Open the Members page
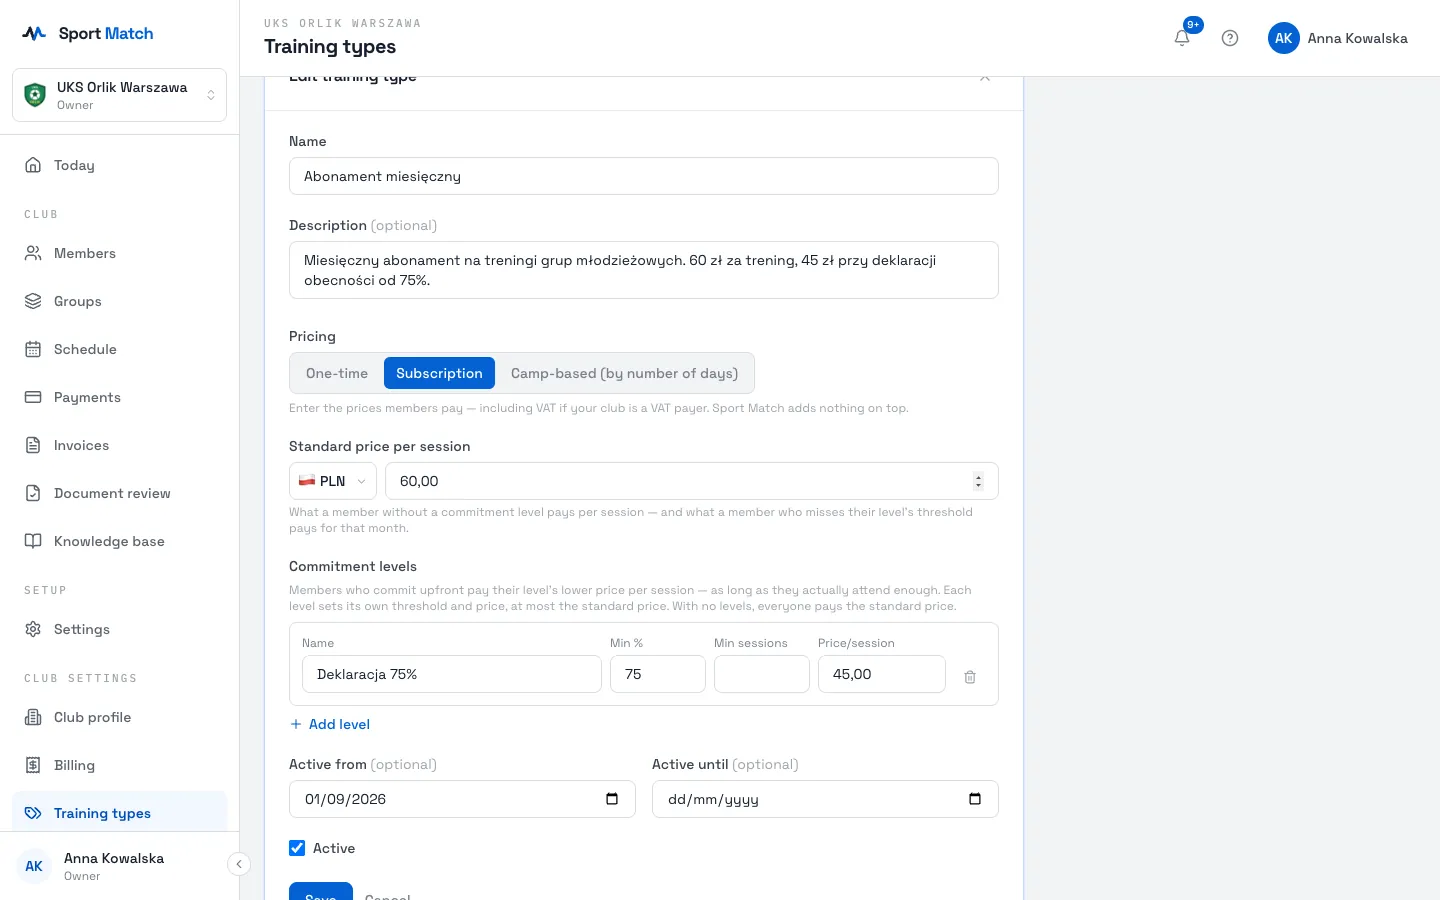This screenshot has width=1440, height=900. 120,253
